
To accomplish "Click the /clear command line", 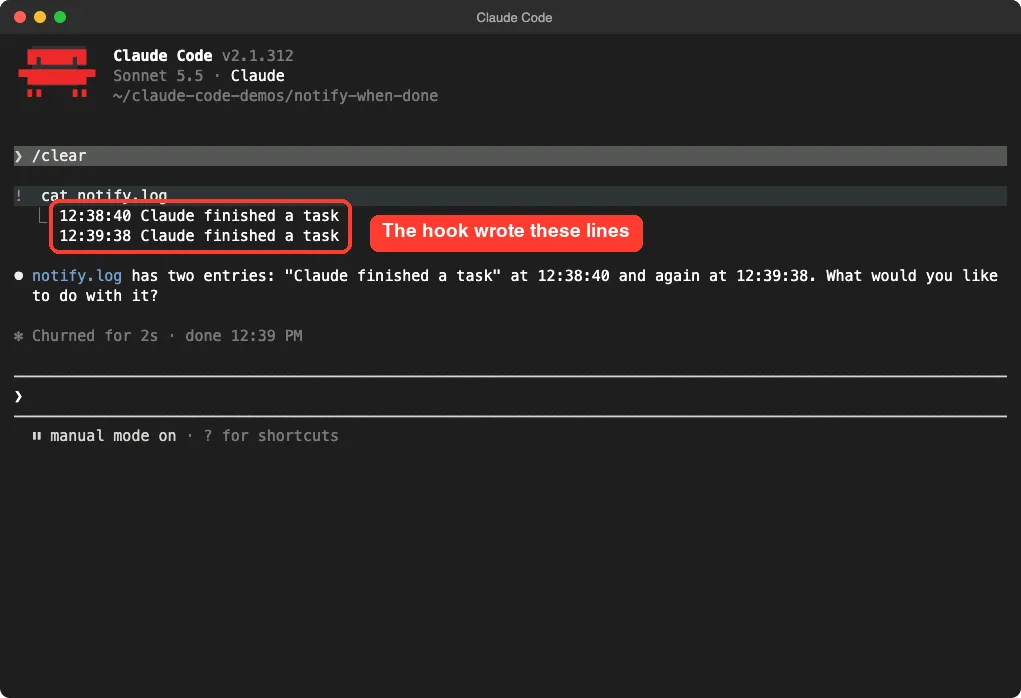I will coord(510,156).
